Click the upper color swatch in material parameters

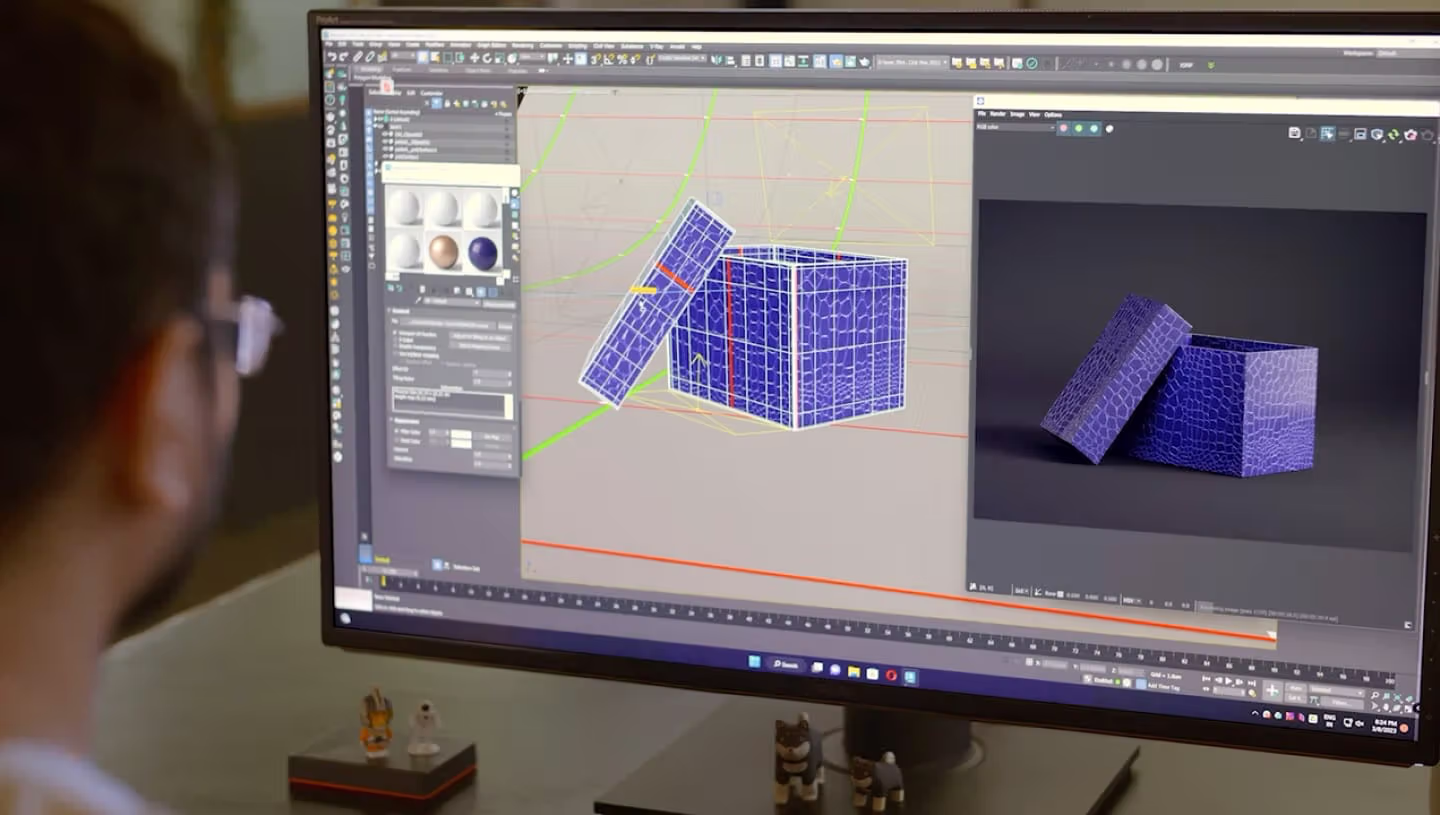461,435
